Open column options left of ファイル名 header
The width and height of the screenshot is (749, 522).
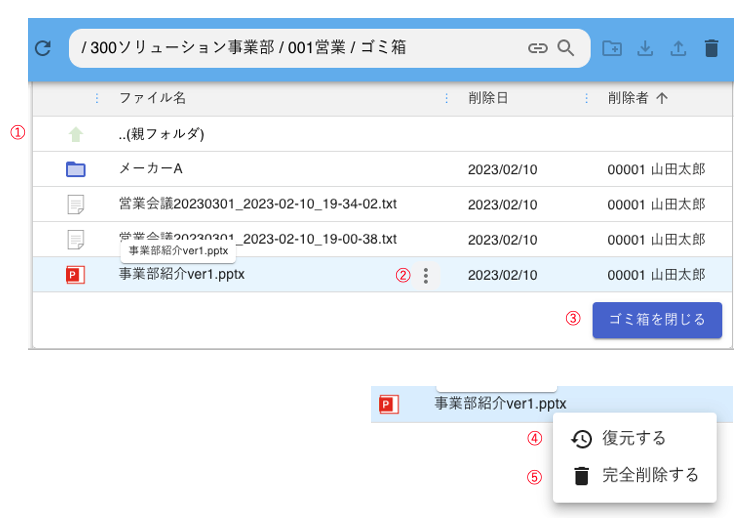[x=97, y=98]
